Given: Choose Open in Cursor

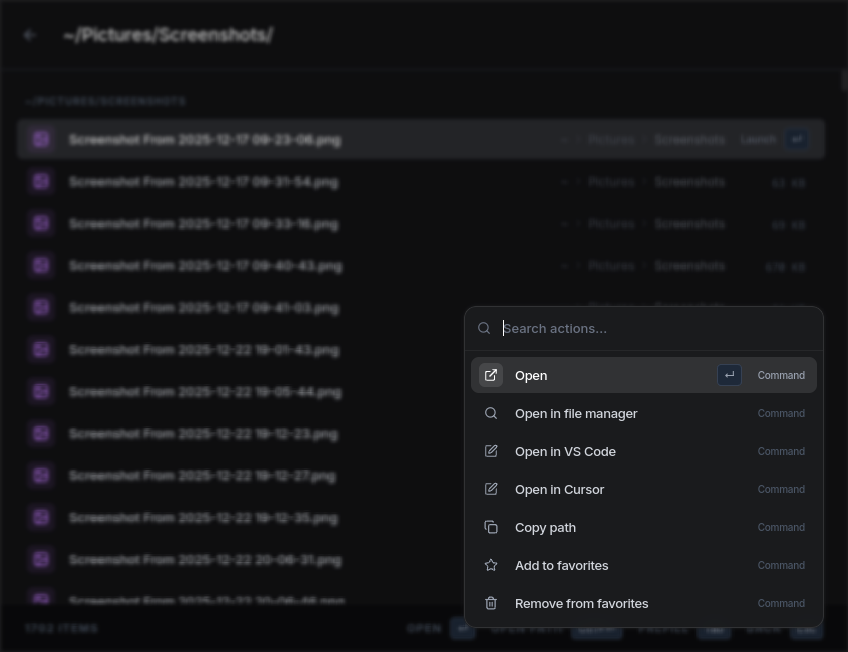Looking at the screenshot, I should [644, 489].
